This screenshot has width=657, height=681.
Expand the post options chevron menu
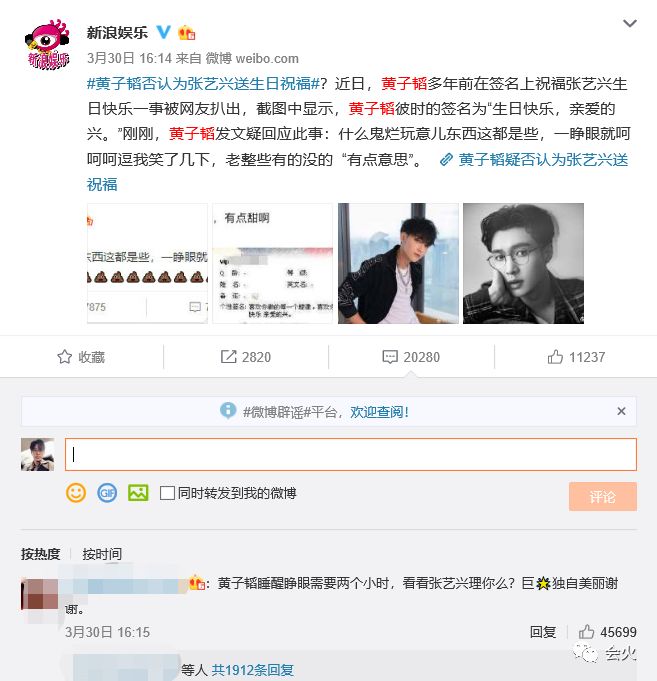click(630, 23)
